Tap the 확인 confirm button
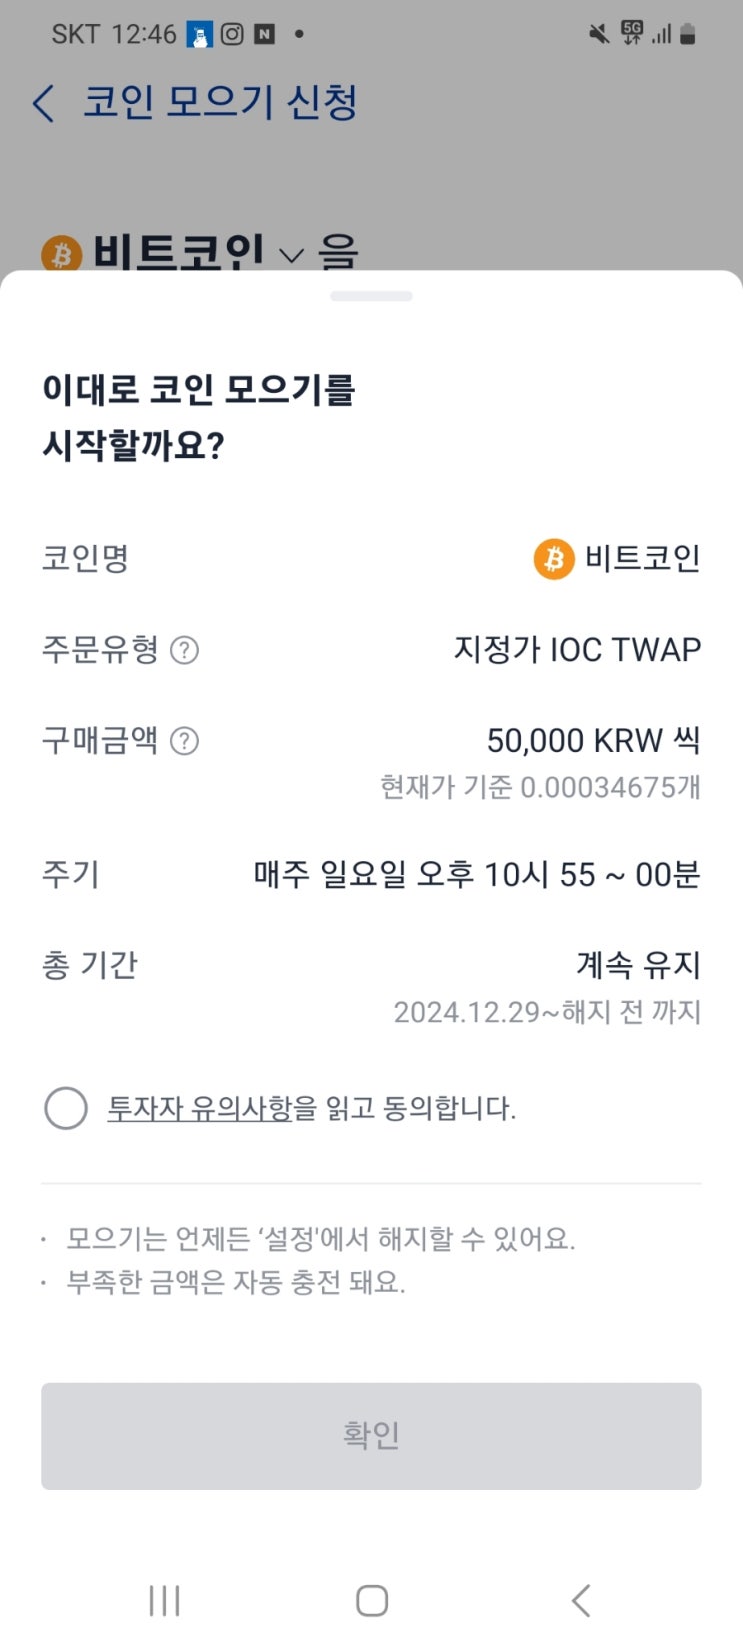Image resolution: width=743 pixels, height=1651 pixels. coord(371,1436)
